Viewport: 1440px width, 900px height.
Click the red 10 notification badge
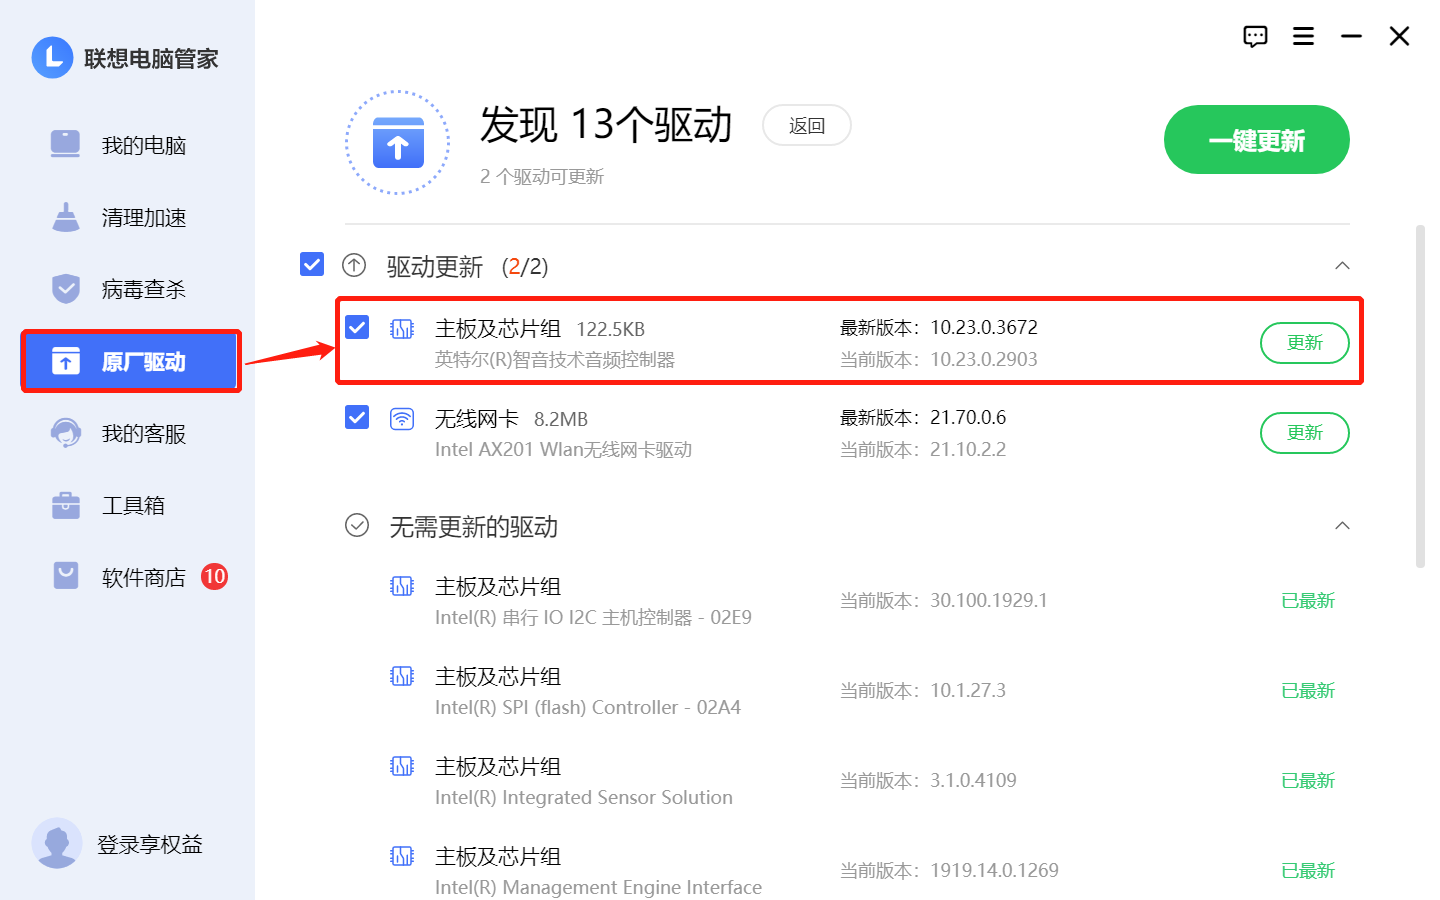pyautogui.click(x=214, y=576)
